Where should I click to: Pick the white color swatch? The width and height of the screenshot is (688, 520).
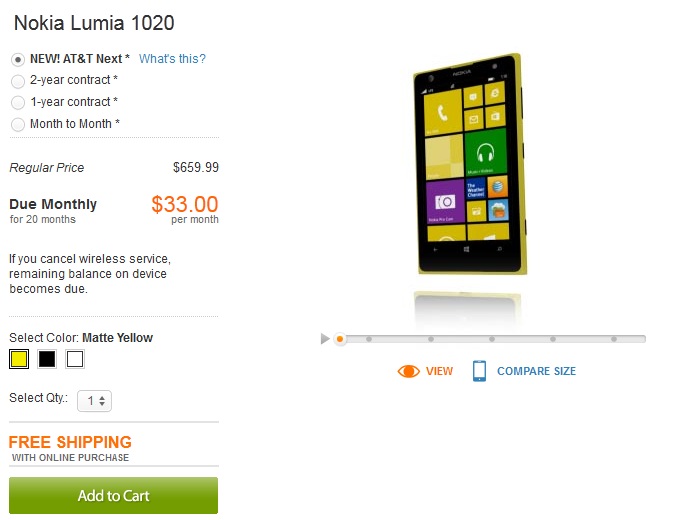[75, 359]
